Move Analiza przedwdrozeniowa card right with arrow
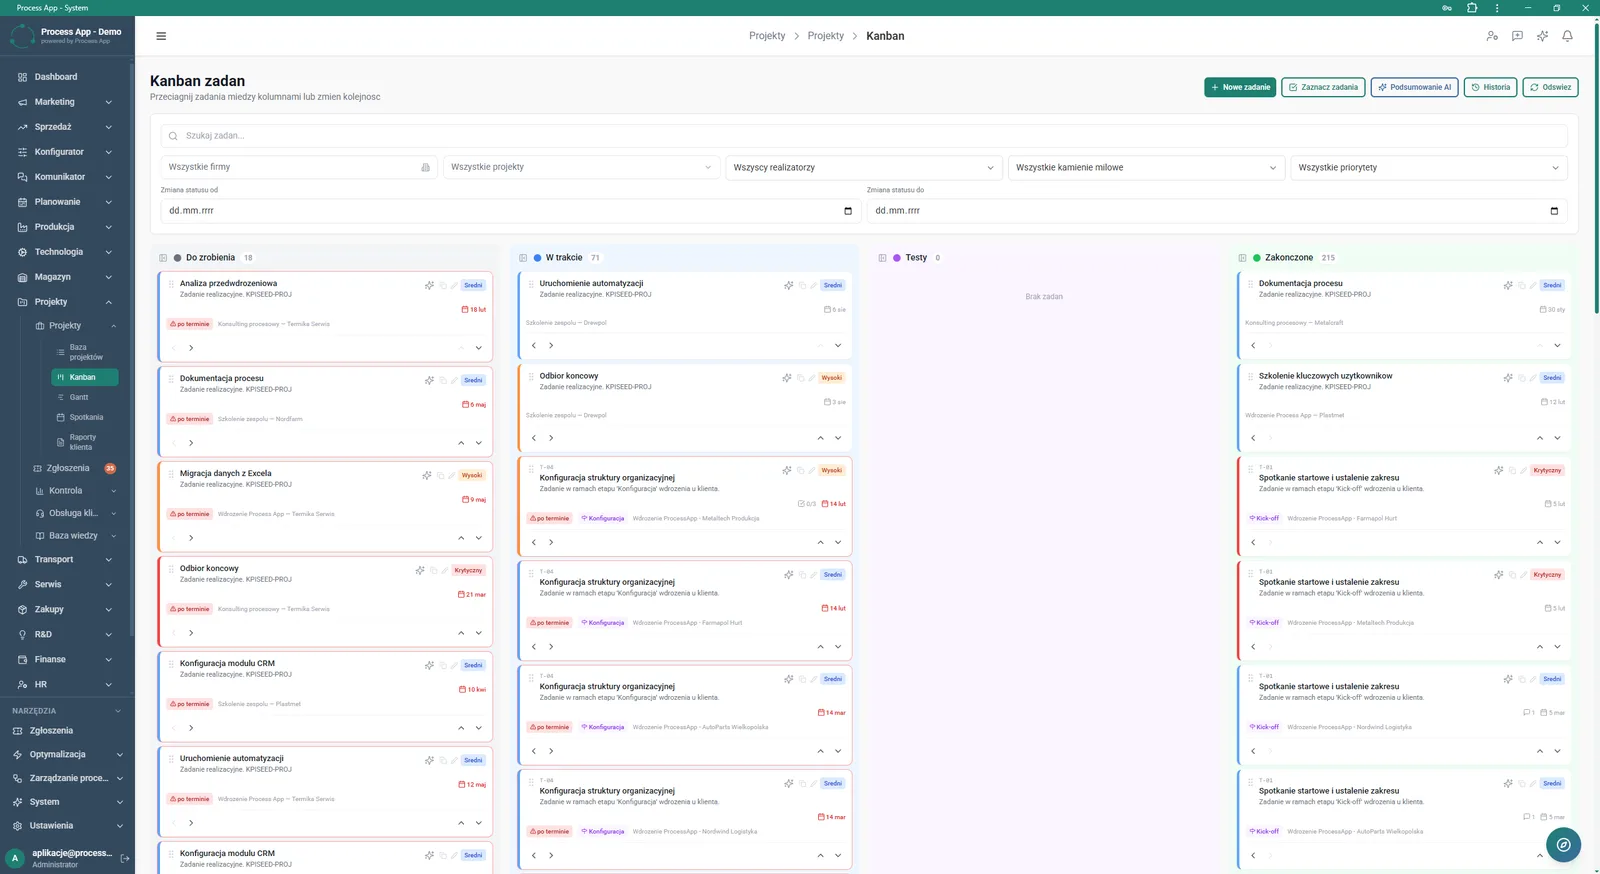 191,348
